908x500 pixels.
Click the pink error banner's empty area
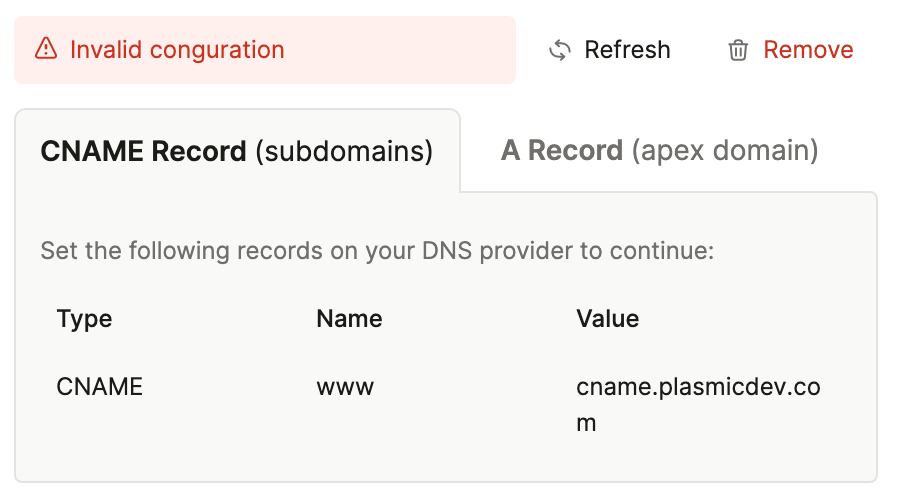click(400, 50)
